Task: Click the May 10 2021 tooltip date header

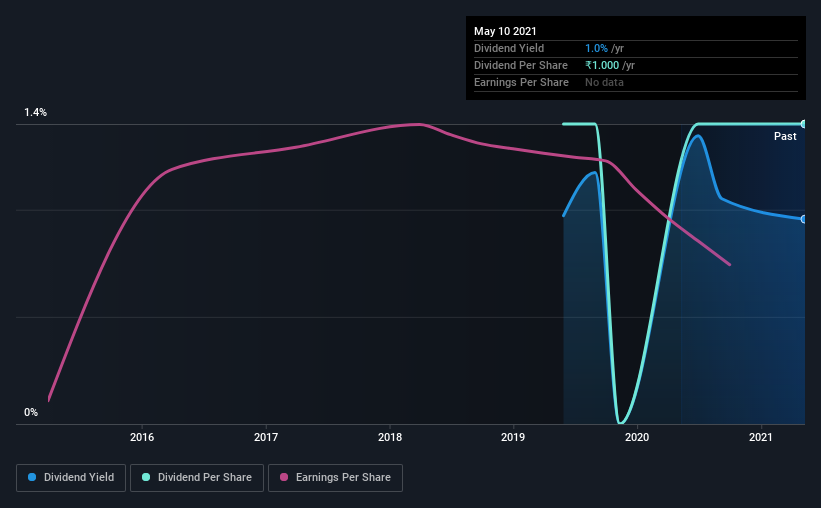Action: (505, 32)
